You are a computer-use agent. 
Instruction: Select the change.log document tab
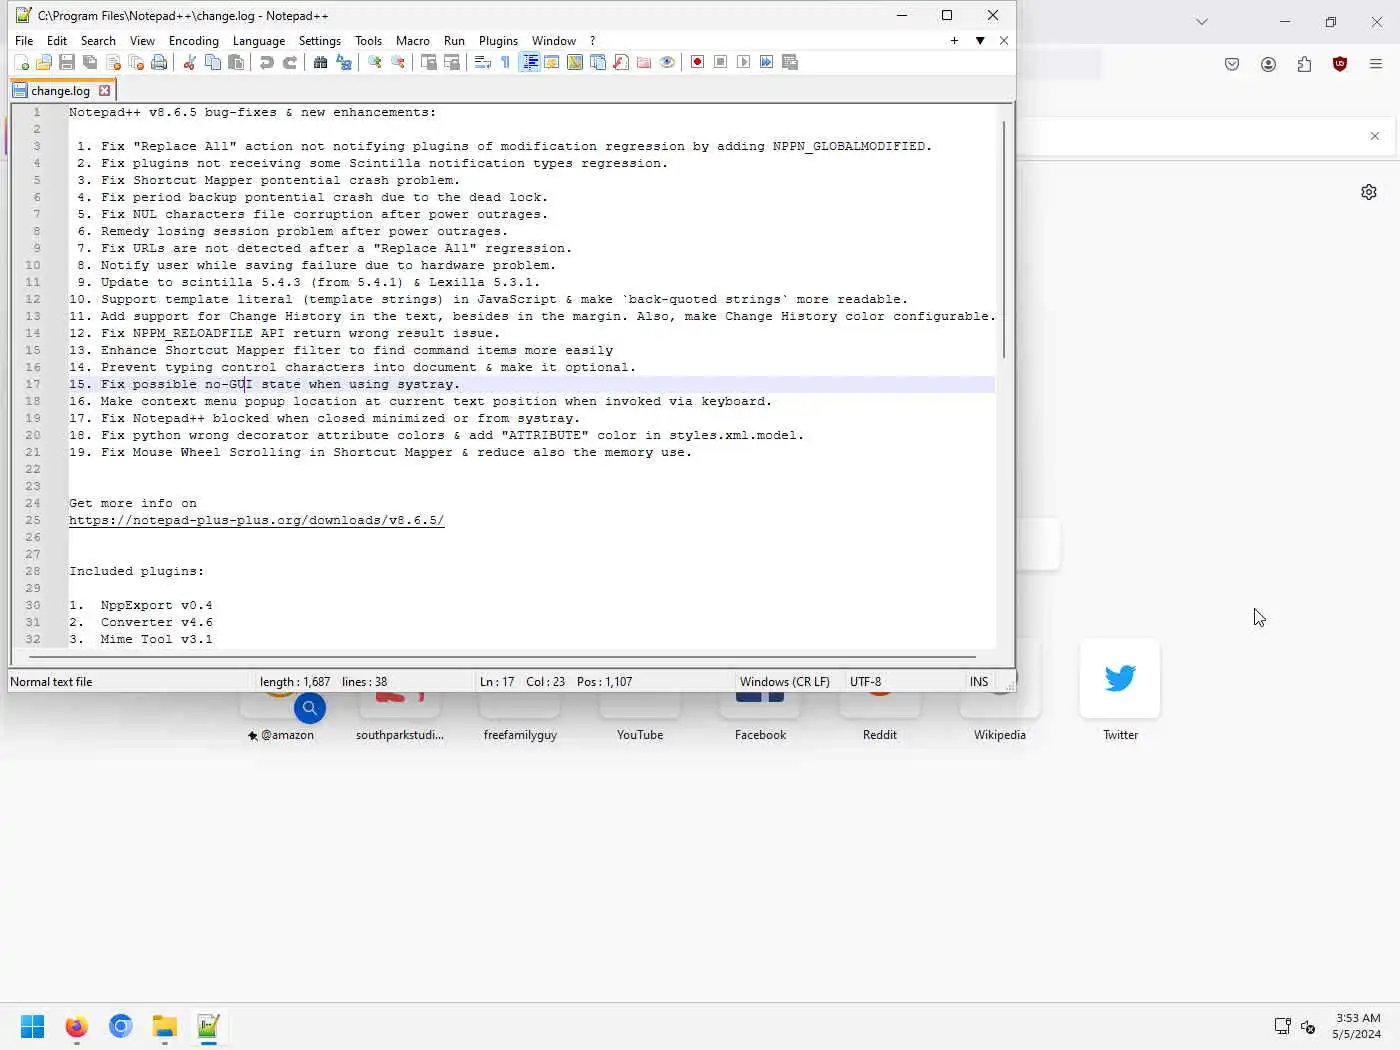coord(59,91)
